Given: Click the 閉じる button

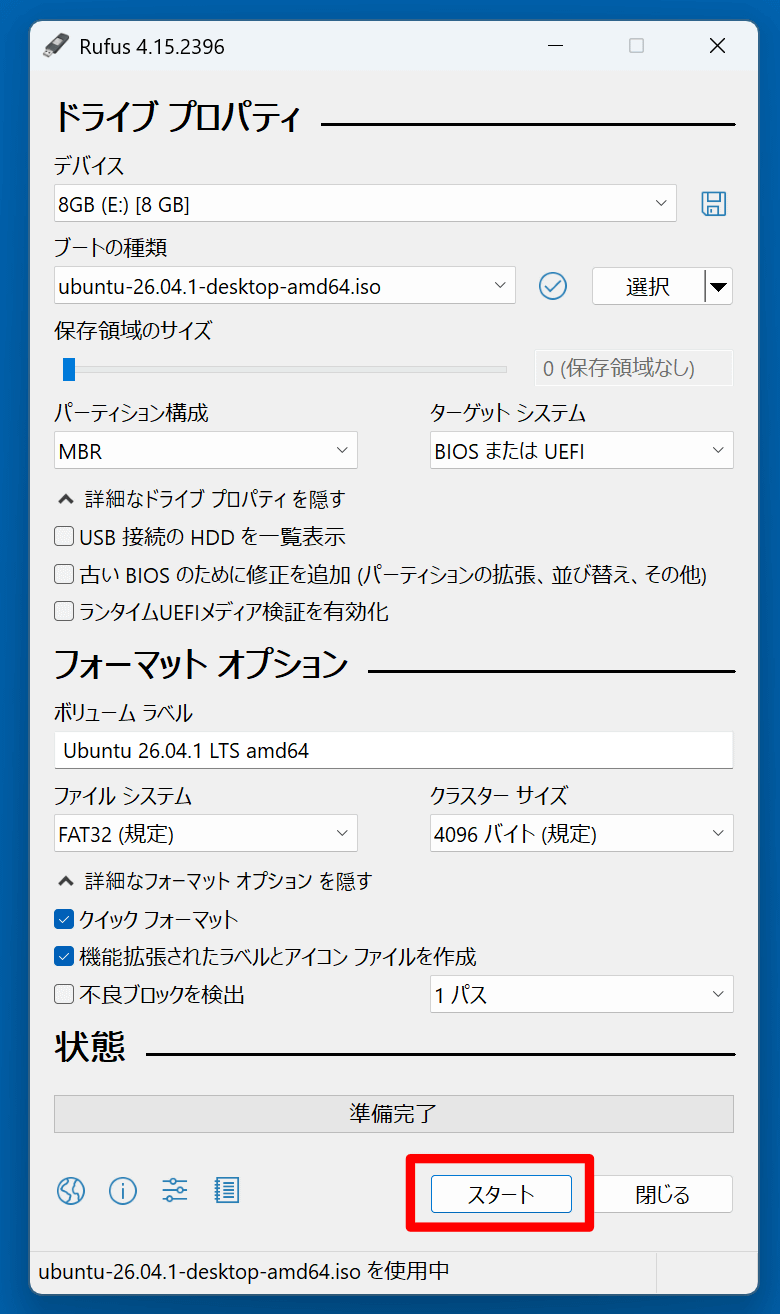Looking at the screenshot, I should click(x=662, y=1194).
